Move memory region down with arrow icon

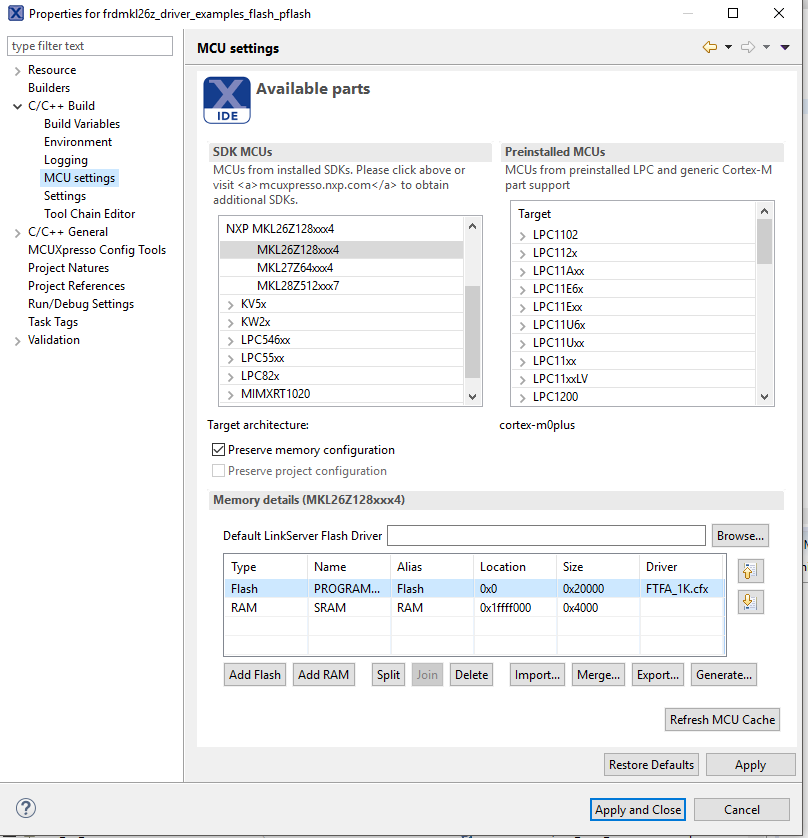750,602
